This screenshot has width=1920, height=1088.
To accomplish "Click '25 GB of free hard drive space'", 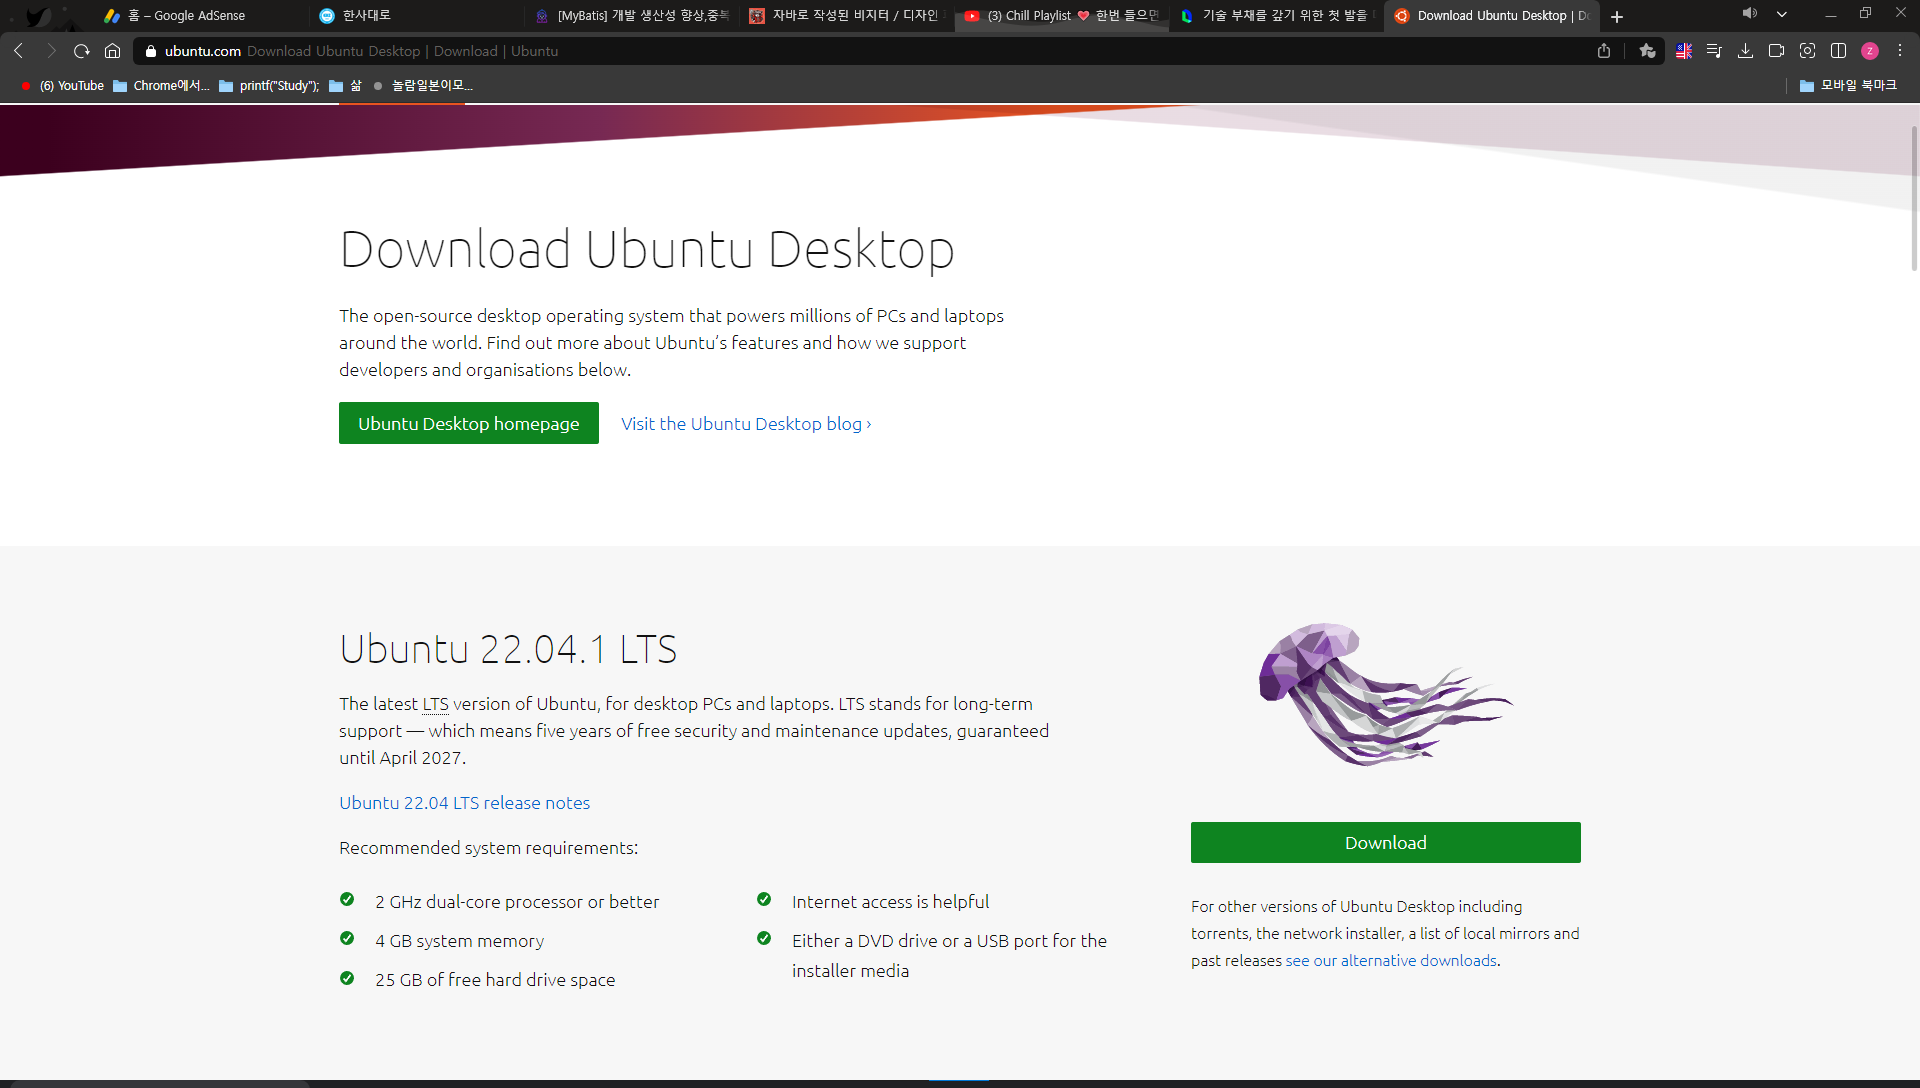I will [495, 980].
